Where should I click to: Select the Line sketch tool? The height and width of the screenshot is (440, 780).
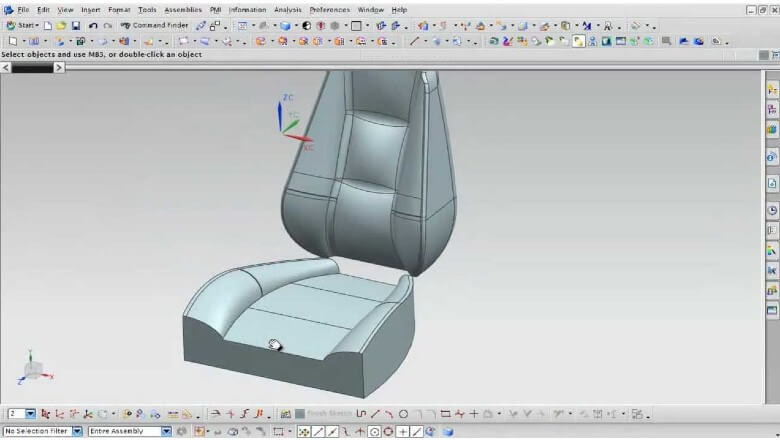[375, 414]
